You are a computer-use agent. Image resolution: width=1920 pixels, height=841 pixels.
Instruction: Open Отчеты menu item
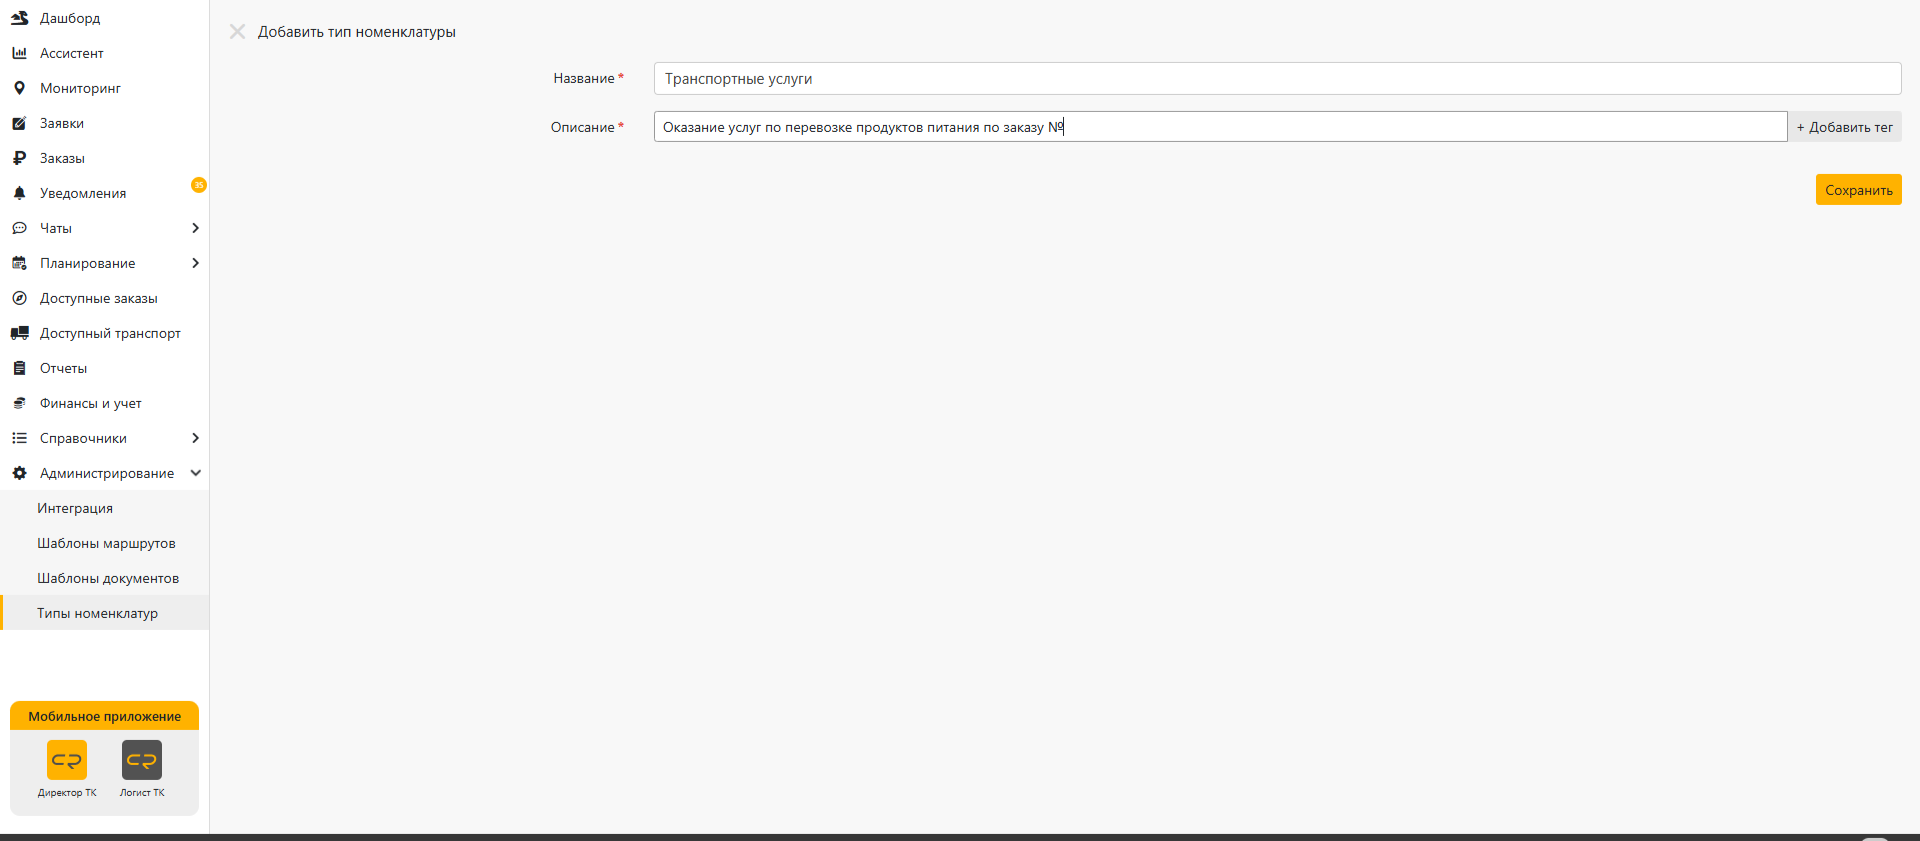click(x=104, y=368)
